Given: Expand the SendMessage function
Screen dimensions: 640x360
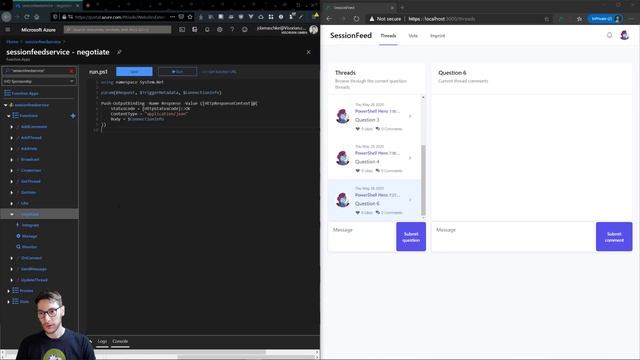Looking at the screenshot, I should pyautogui.click(x=11, y=269).
